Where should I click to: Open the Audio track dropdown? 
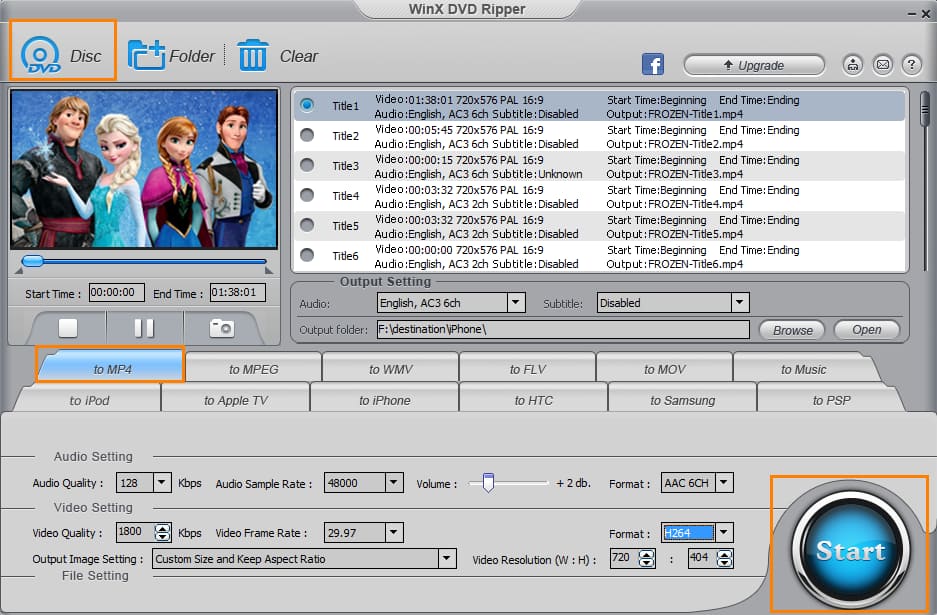click(x=516, y=302)
